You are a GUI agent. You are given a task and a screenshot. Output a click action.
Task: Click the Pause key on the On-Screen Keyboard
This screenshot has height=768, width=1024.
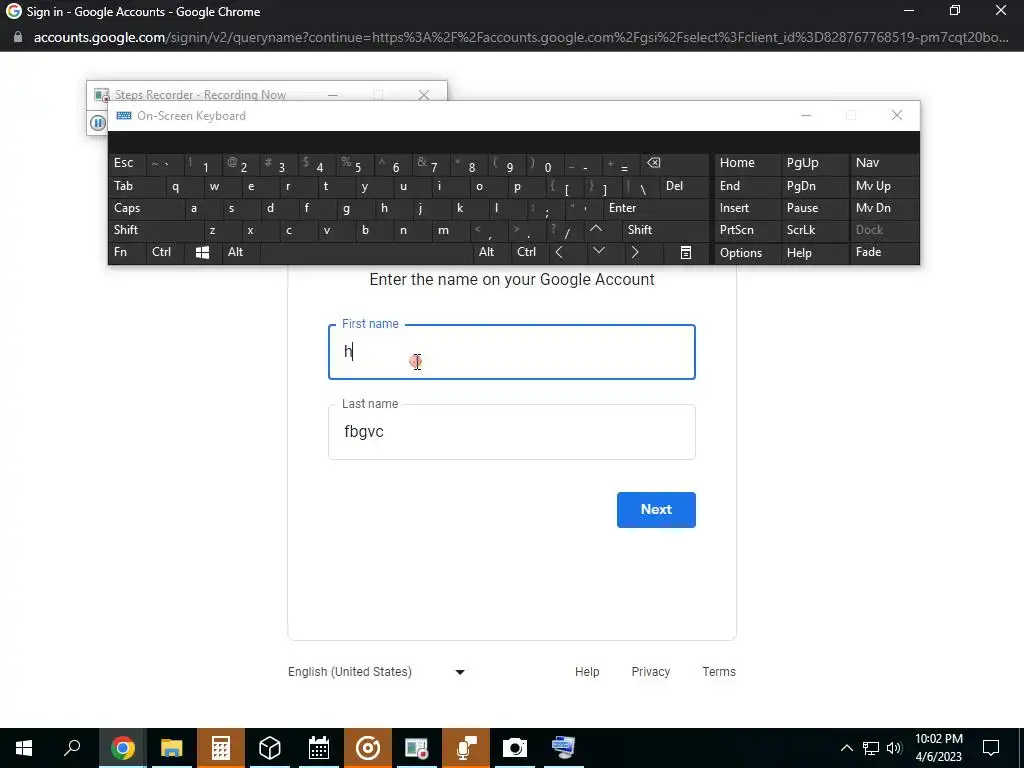814,208
